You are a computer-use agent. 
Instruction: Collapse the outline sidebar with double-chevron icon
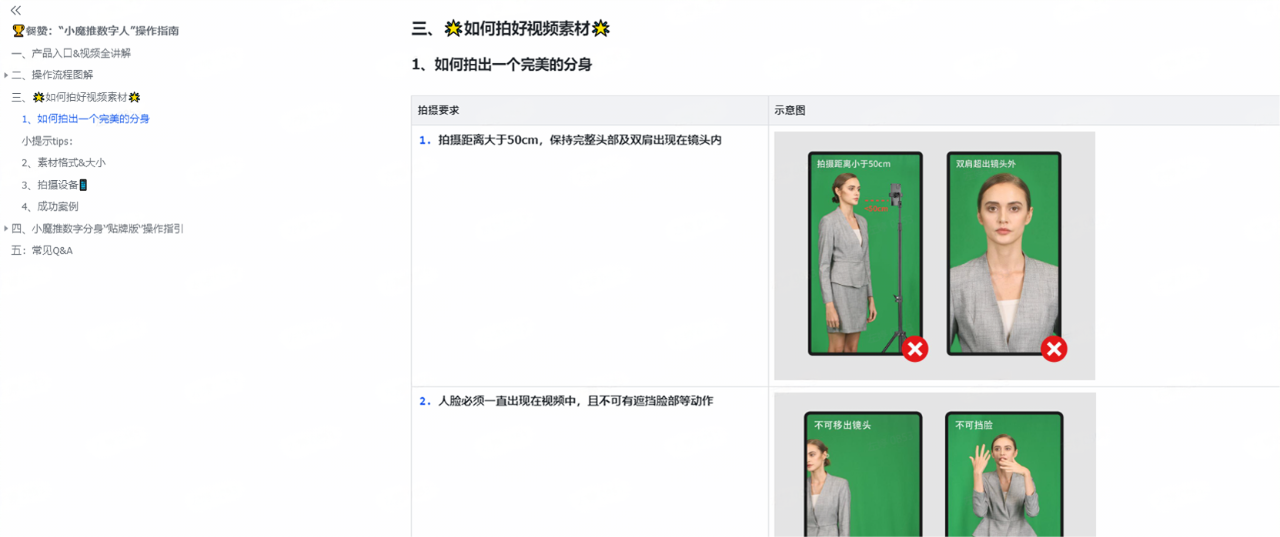point(16,10)
